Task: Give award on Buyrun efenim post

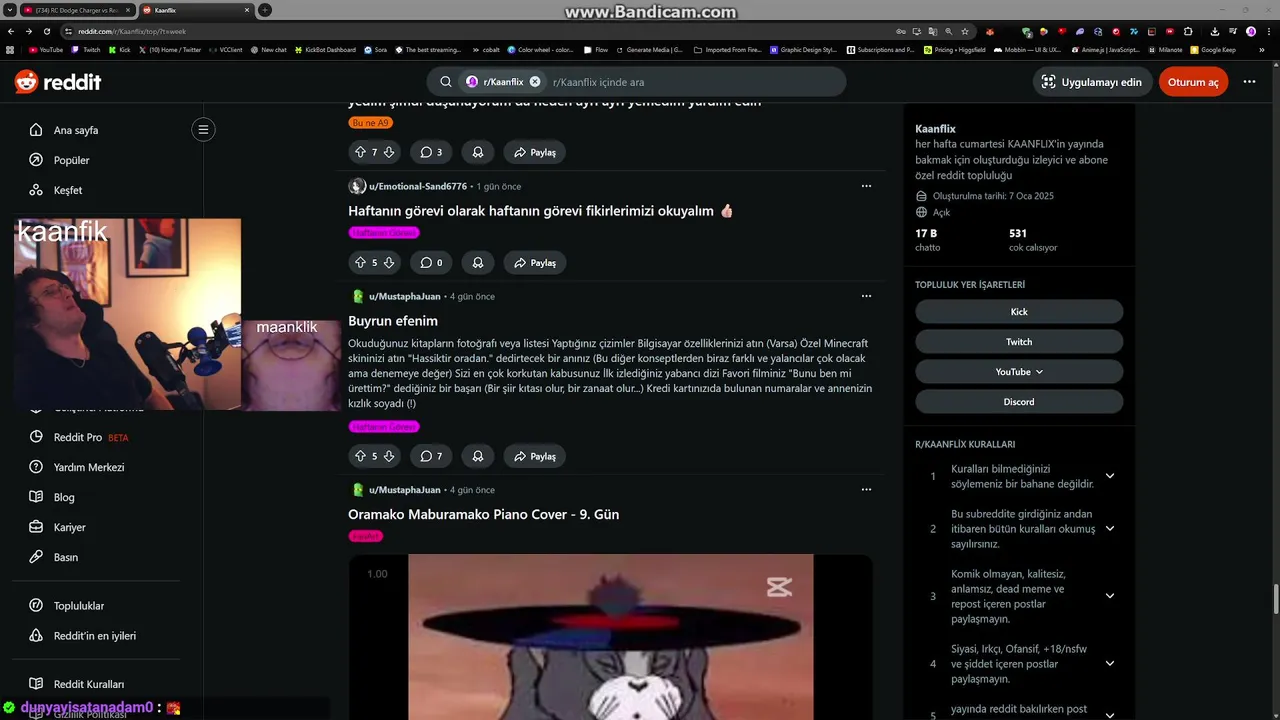Action: [478, 456]
